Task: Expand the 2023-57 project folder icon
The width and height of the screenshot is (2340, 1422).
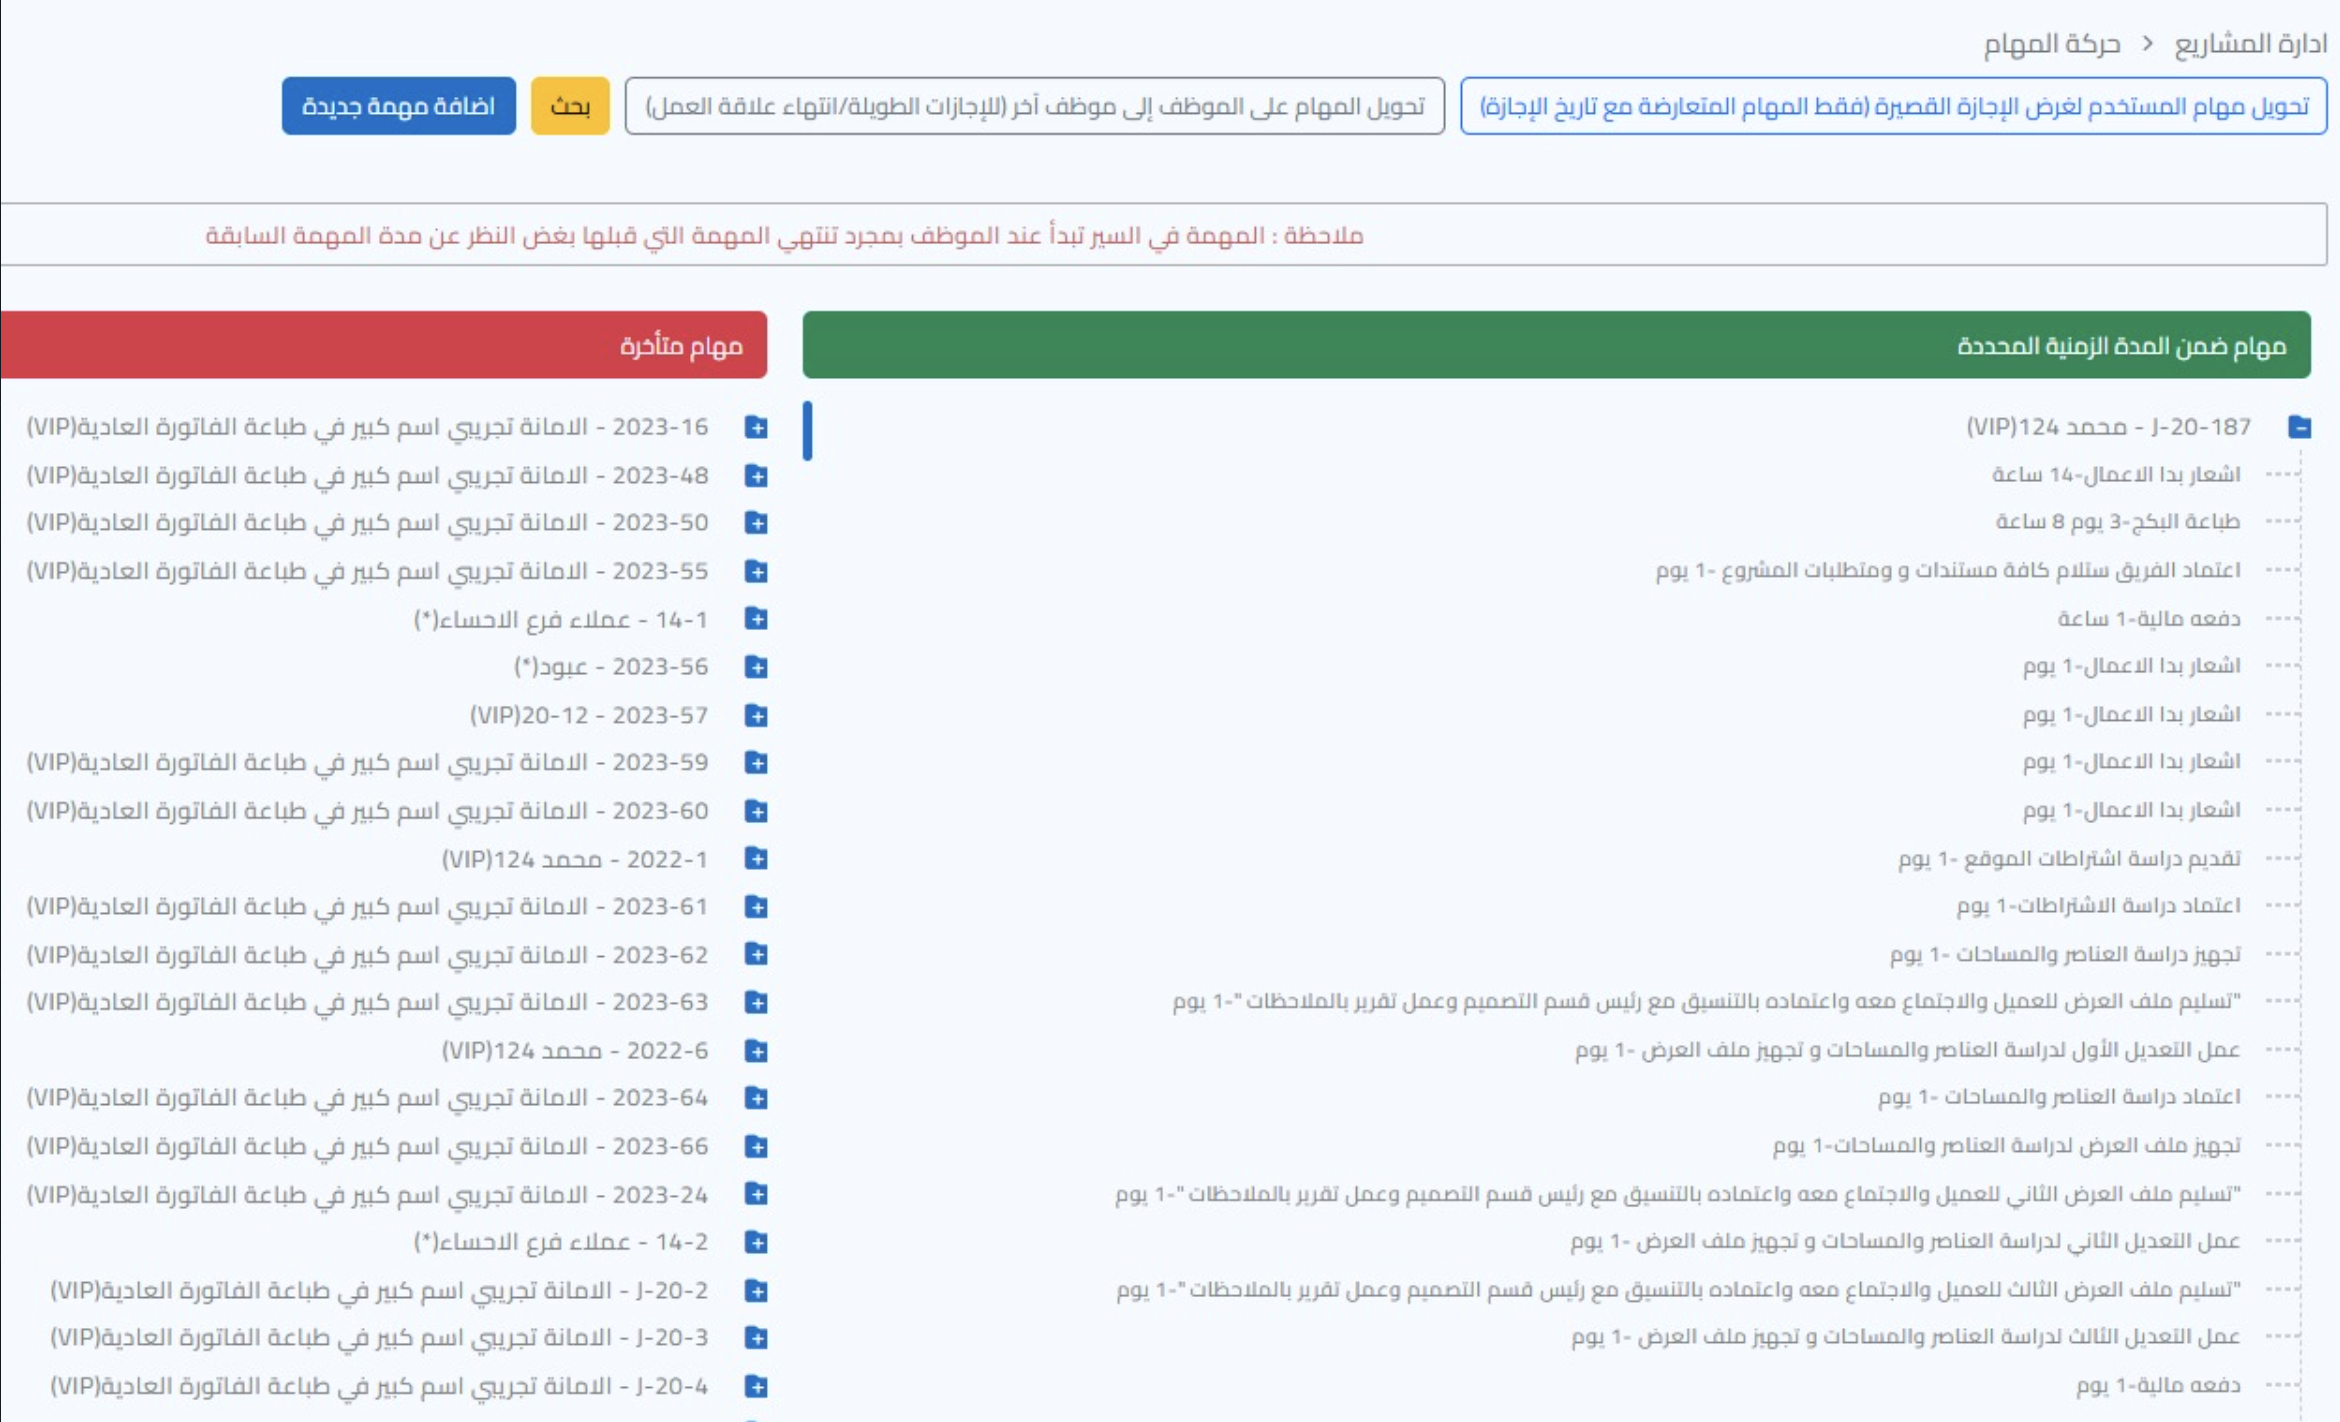Action: coord(756,715)
